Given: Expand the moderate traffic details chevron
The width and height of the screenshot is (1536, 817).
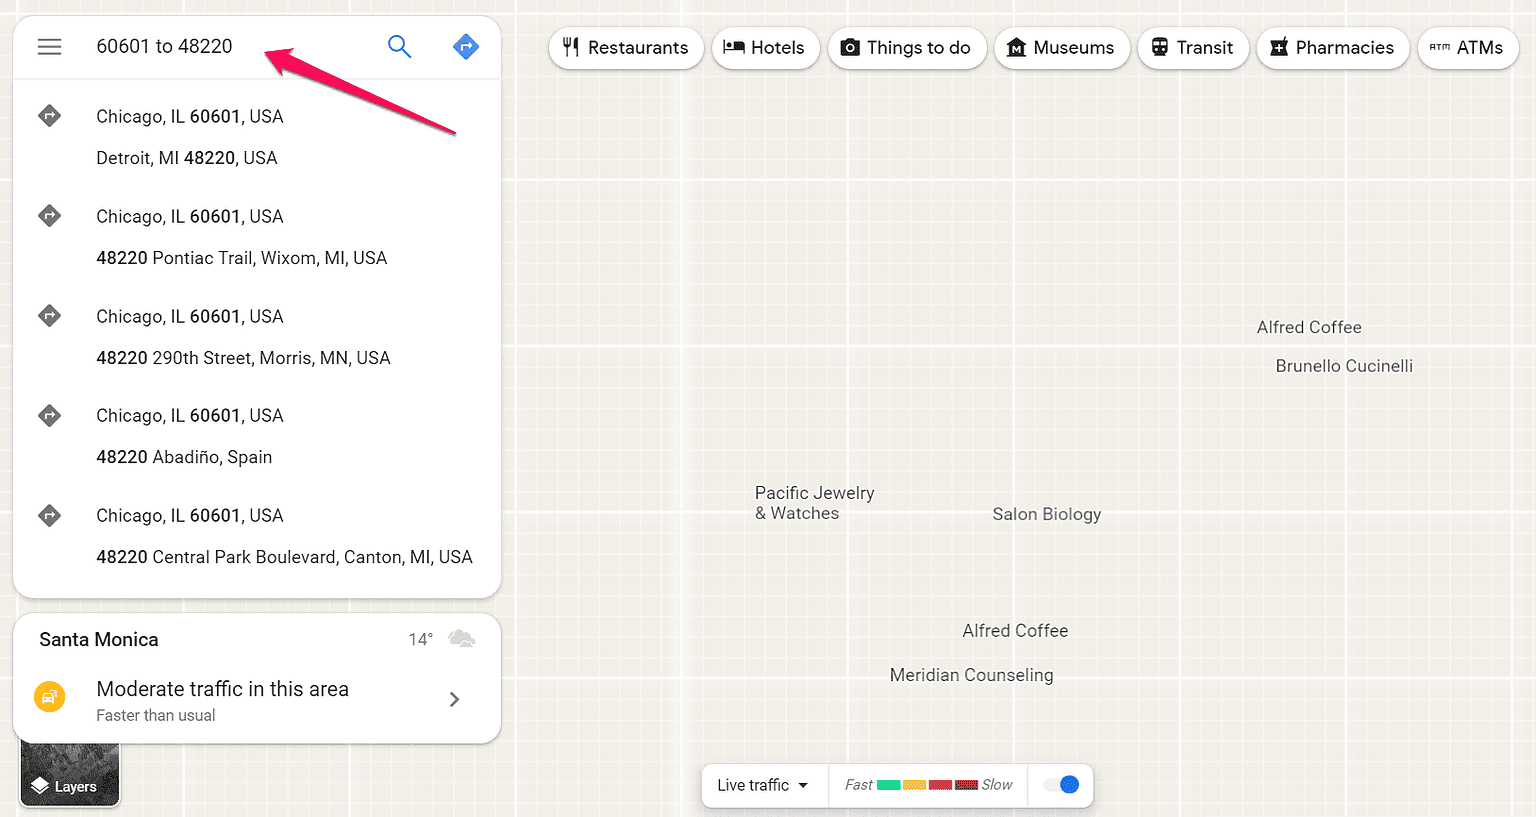Looking at the screenshot, I should [454, 699].
